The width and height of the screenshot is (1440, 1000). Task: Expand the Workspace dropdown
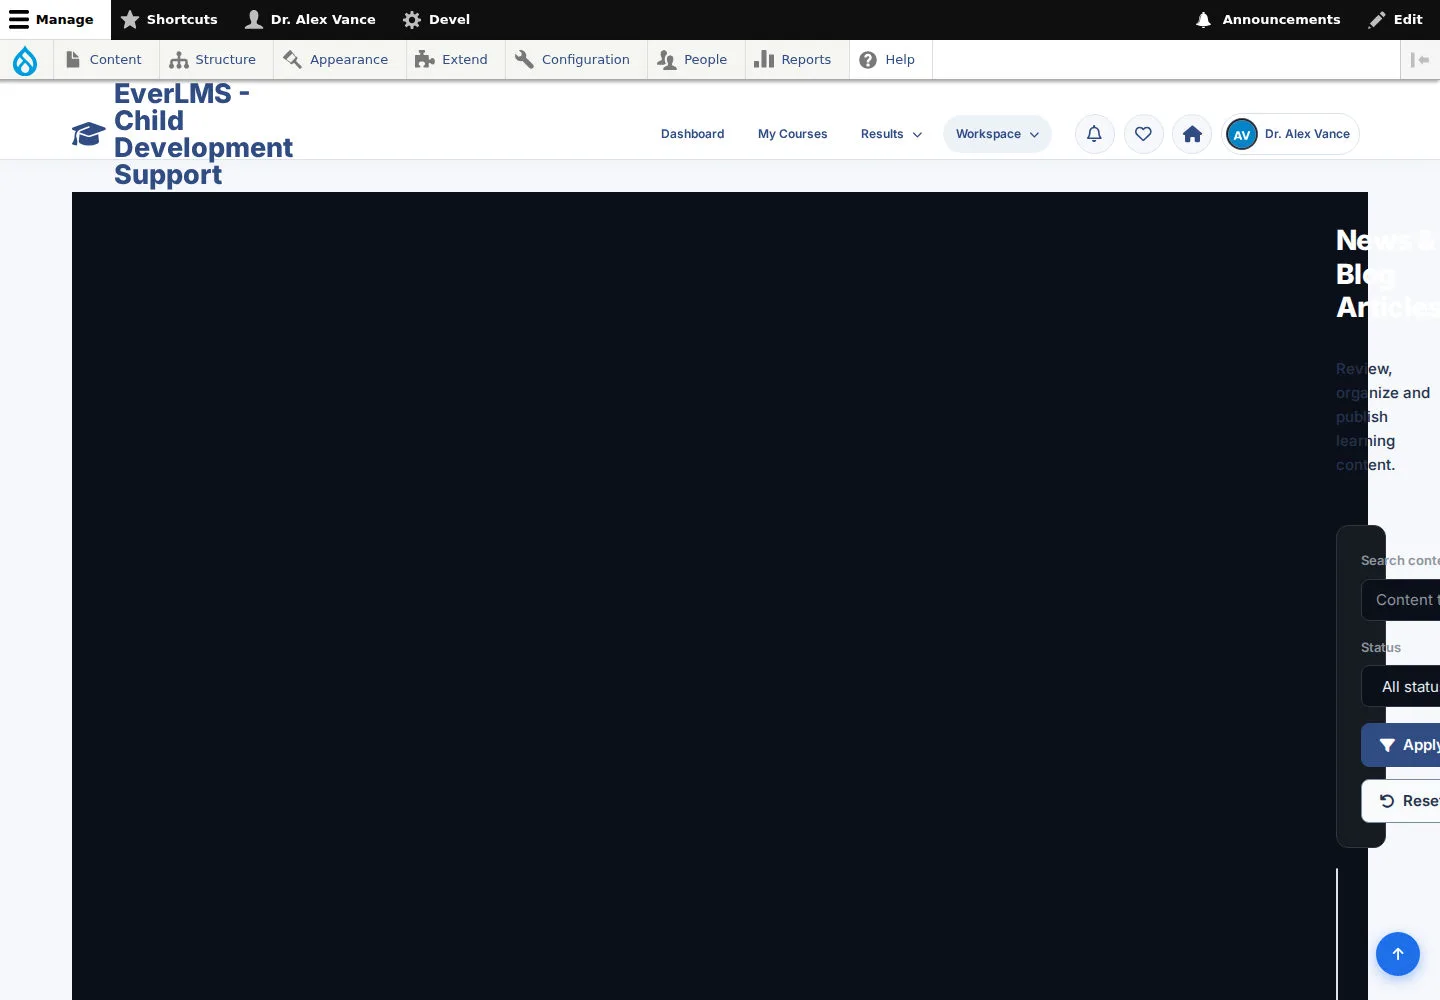click(x=997, y=134)
